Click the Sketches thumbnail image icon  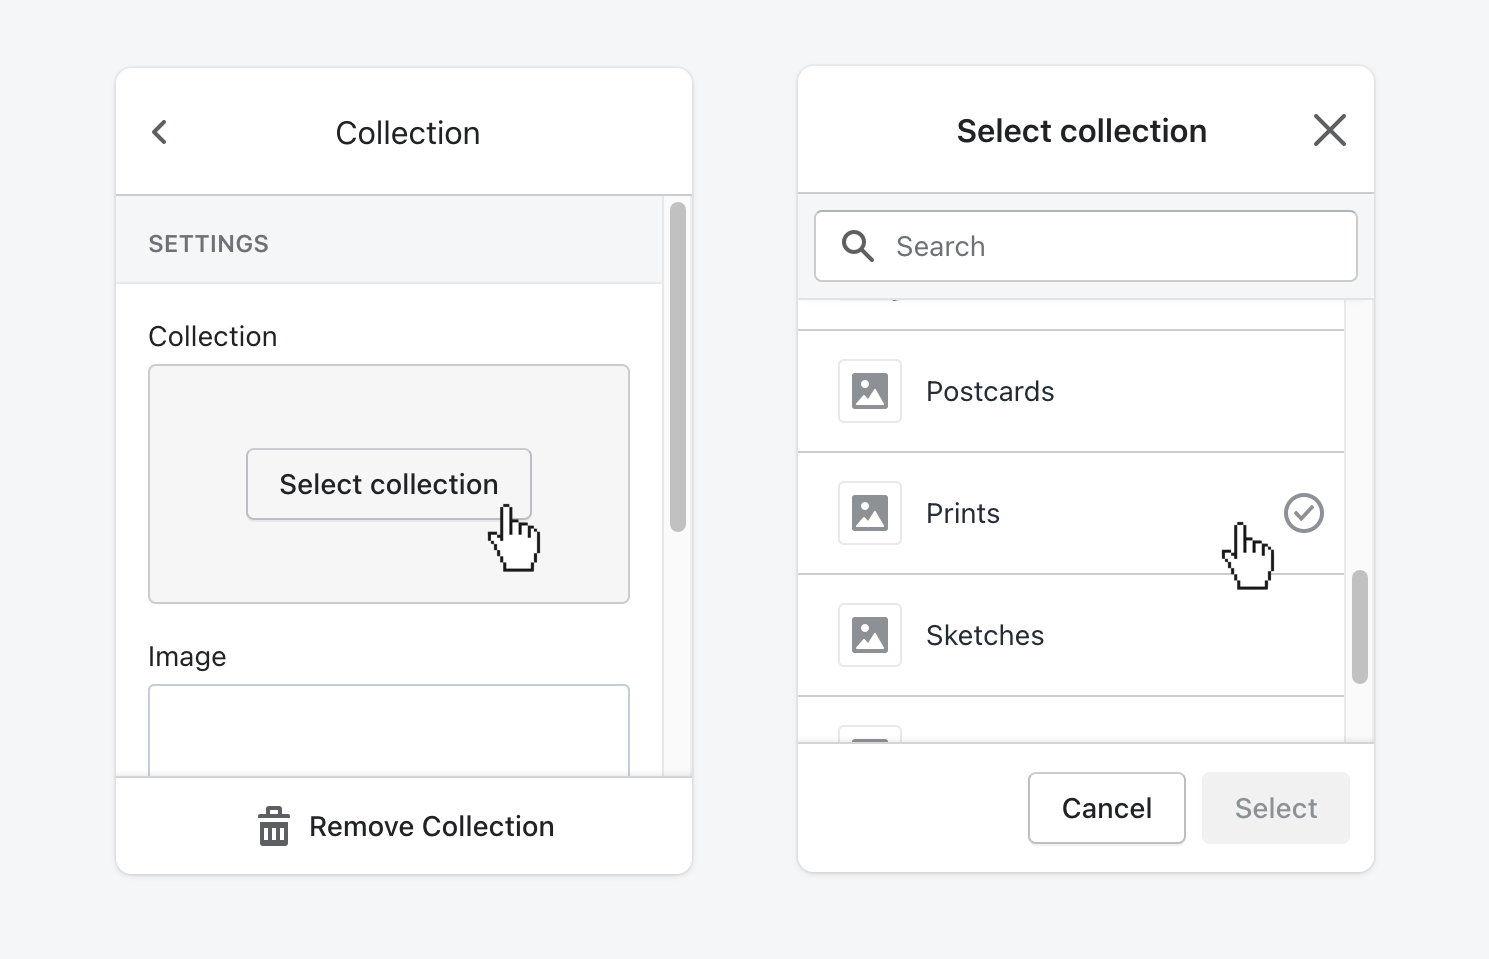tap(870, 635)
